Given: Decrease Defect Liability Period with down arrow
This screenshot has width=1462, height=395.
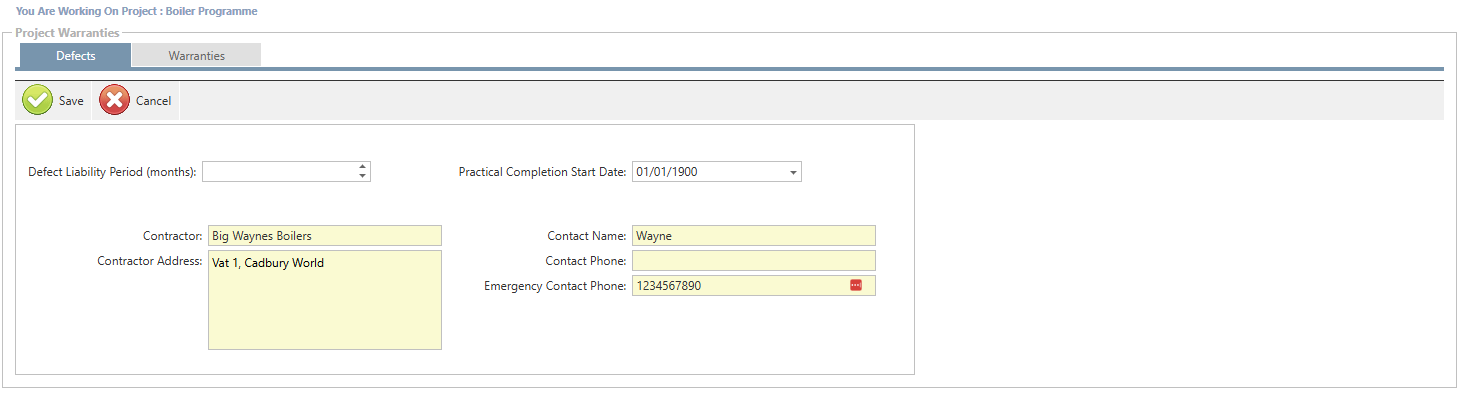Looking at the screenshot, I should (362, 177).
